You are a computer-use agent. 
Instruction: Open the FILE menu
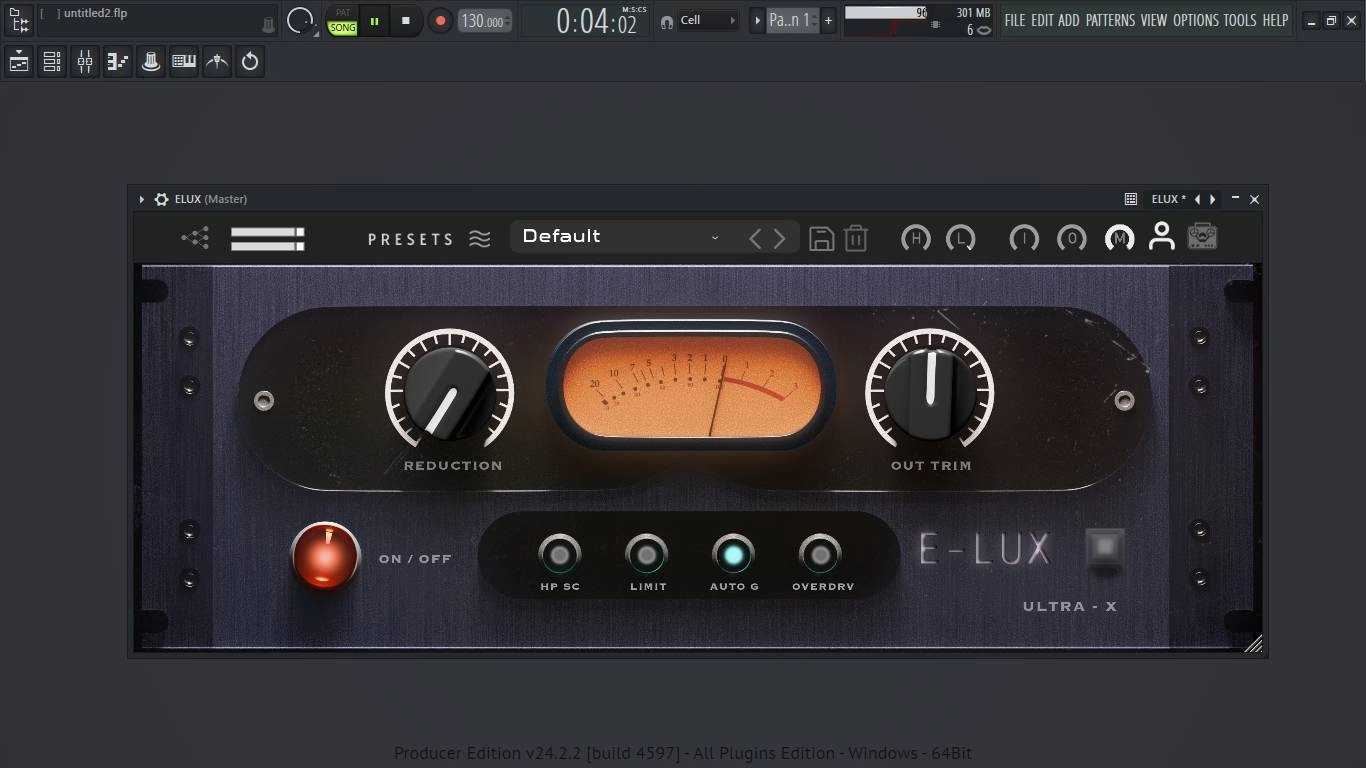click(x=1015, y=20)
